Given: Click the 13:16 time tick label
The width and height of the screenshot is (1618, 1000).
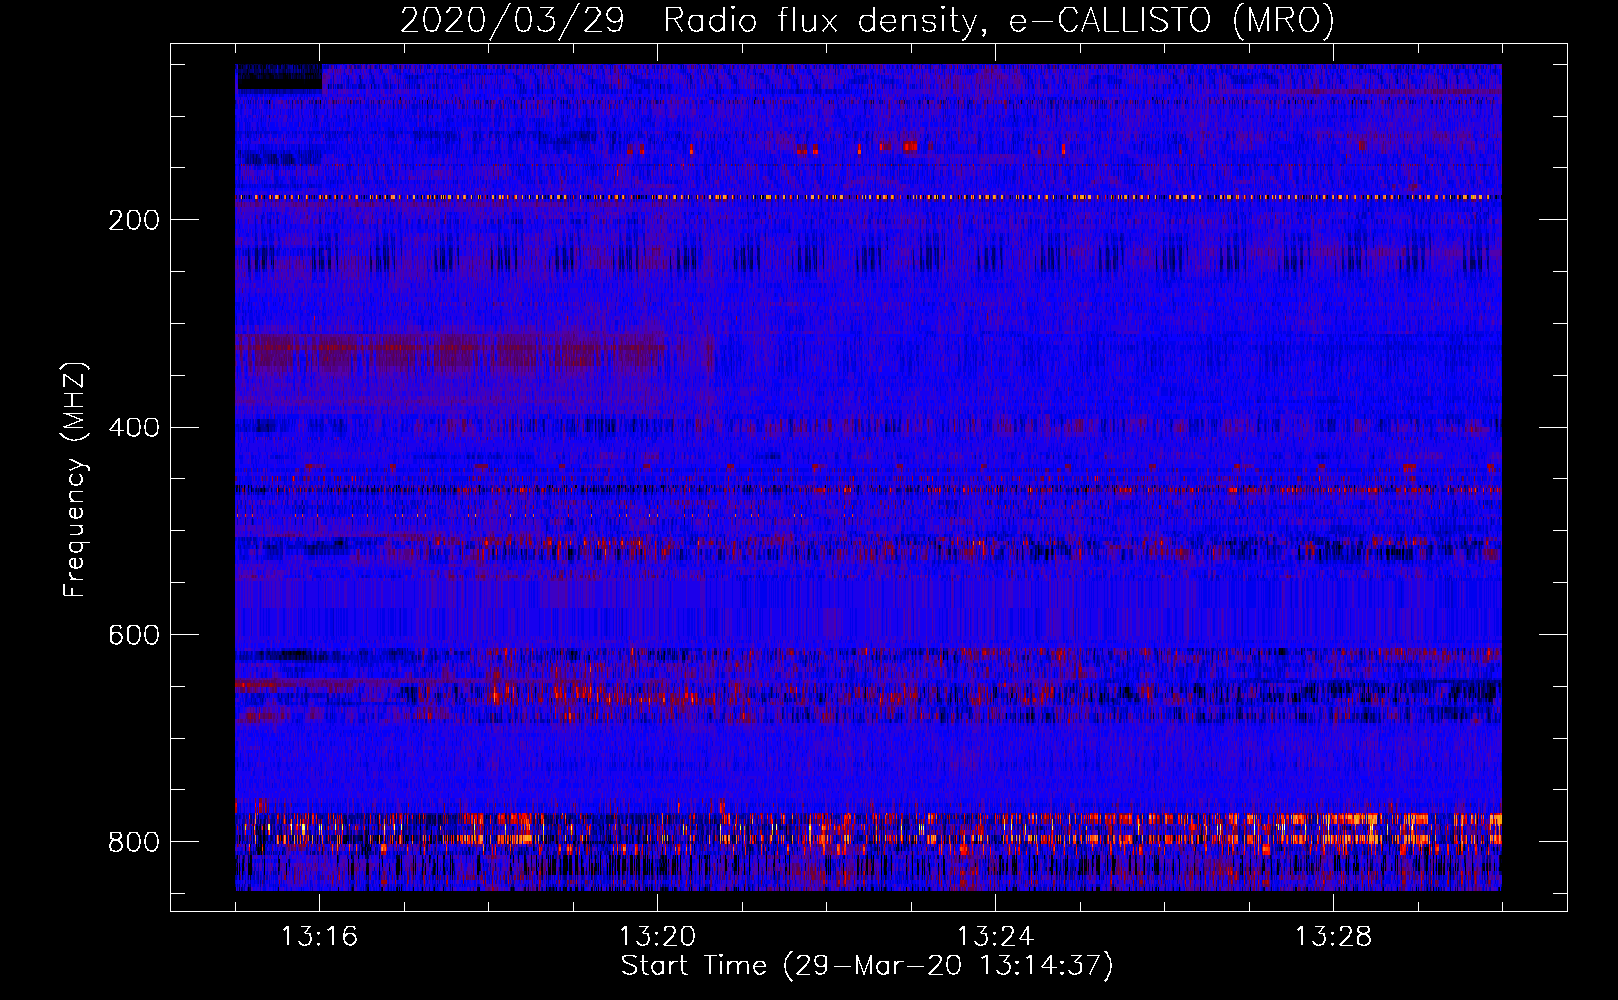Looking at the screenshot, I should click(319, 937).
